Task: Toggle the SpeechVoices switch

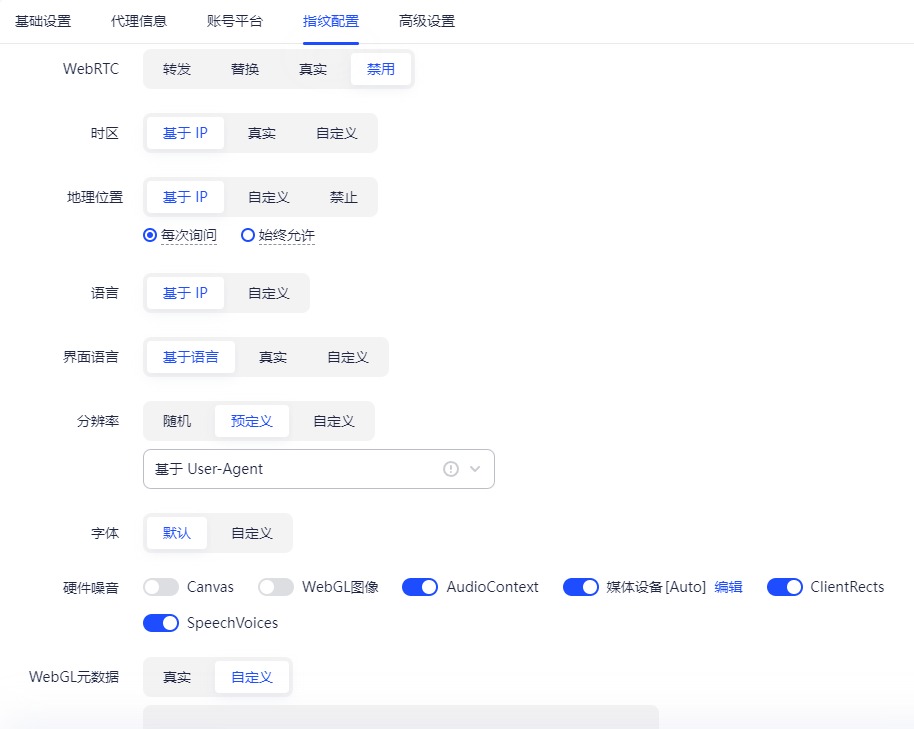Action: [x=161, y=623]
